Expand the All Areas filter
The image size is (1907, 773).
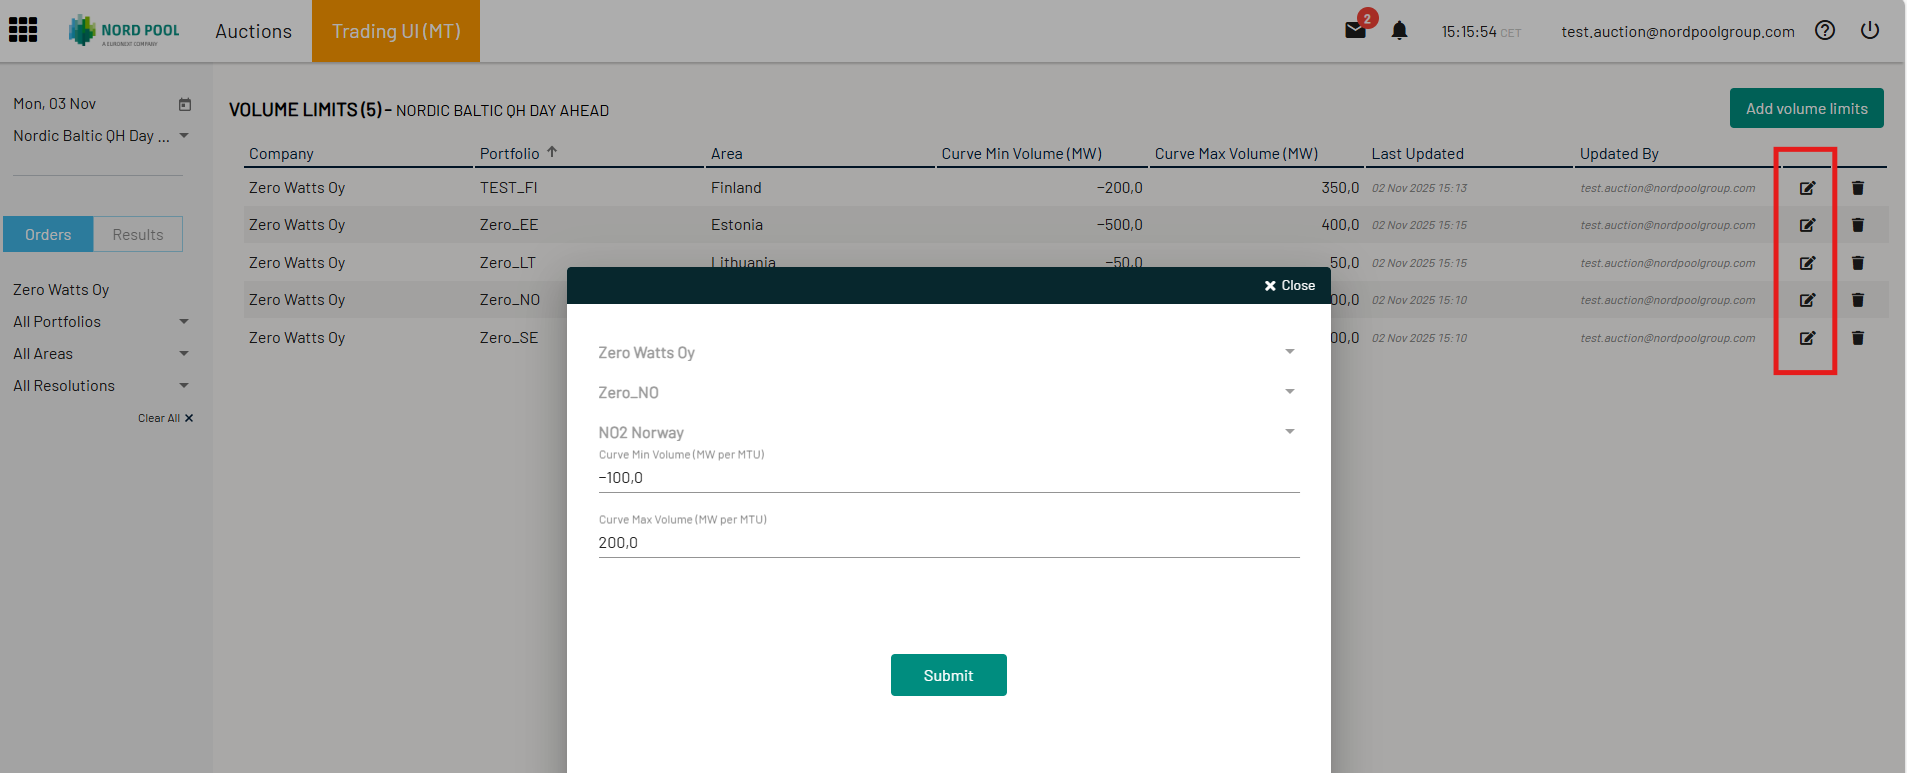coord(101,354)
